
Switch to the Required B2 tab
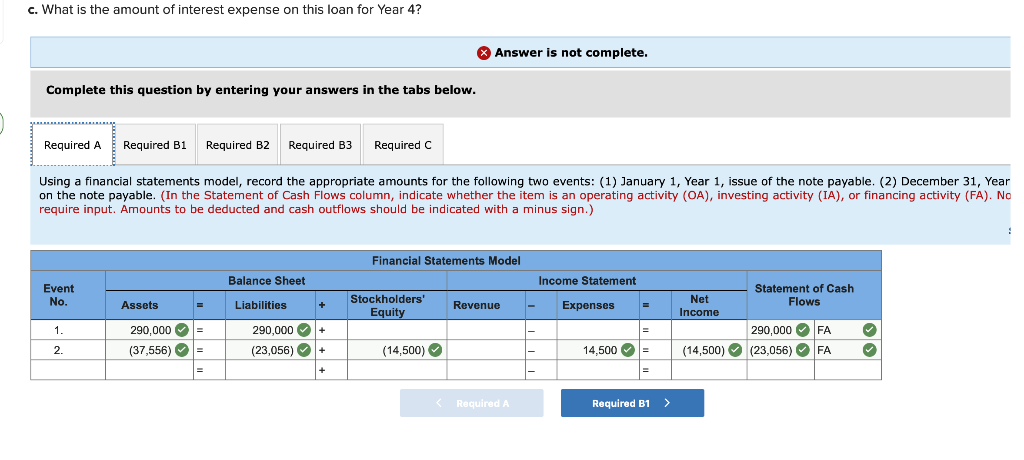[x=238, y=145]
